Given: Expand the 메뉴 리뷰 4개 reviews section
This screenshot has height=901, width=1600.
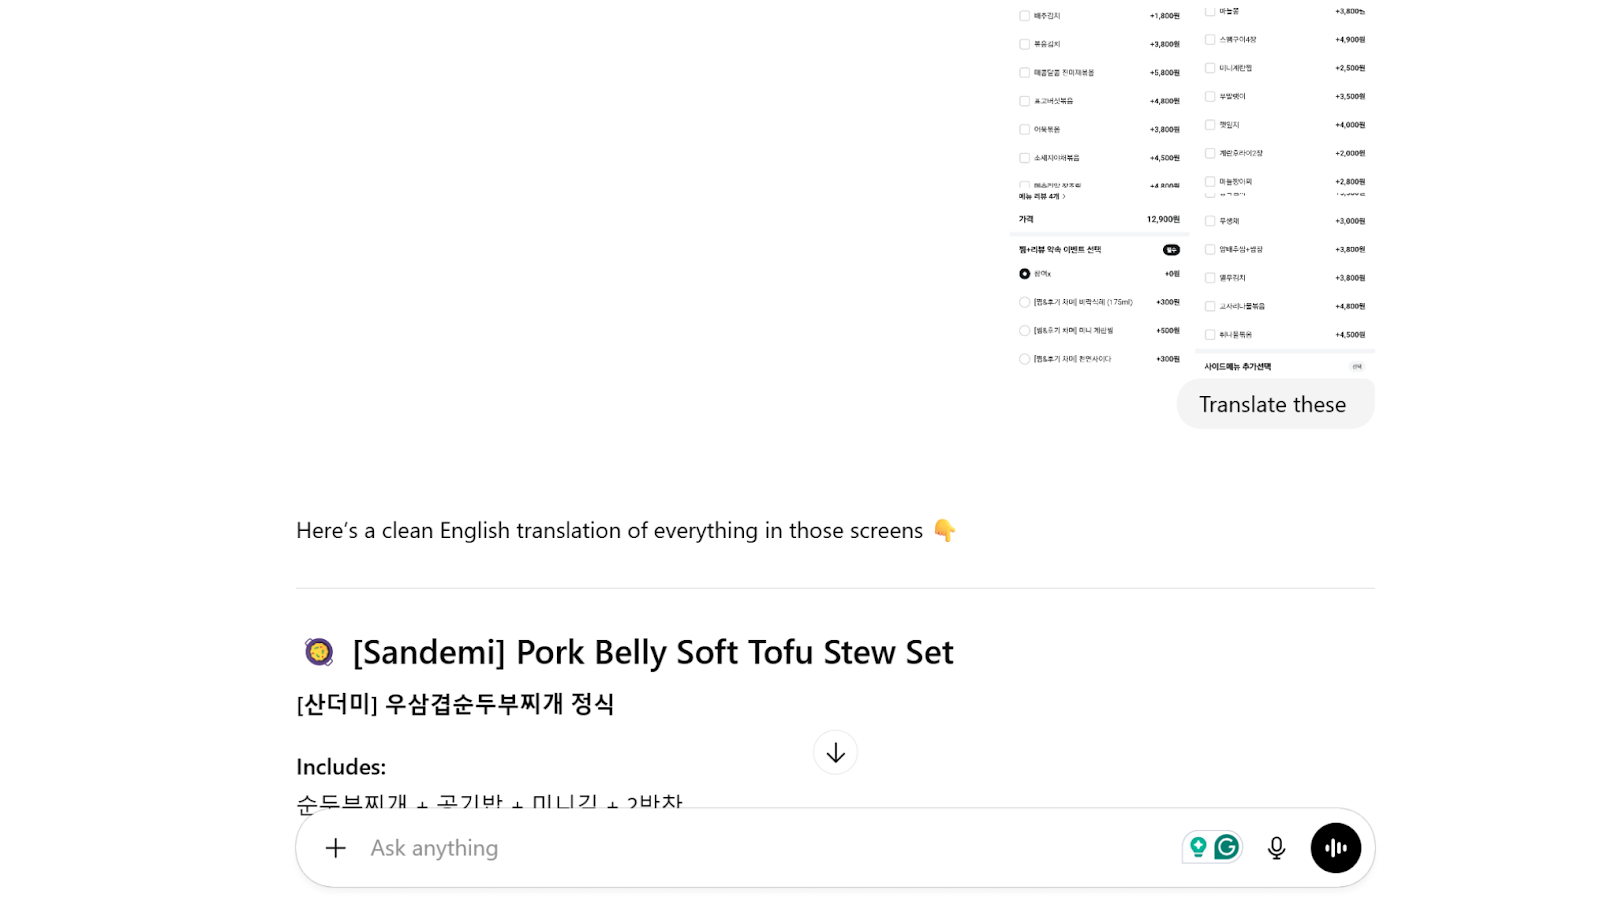Looking at the screenshot, I should (1043, 196).
